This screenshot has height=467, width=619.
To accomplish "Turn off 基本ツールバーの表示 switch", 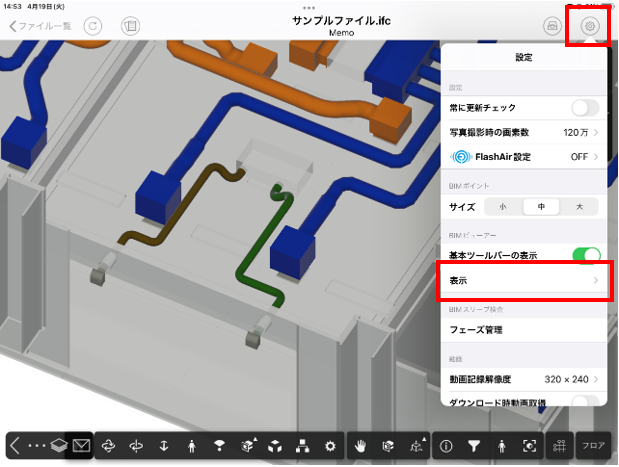I will [x=585, y=256].
